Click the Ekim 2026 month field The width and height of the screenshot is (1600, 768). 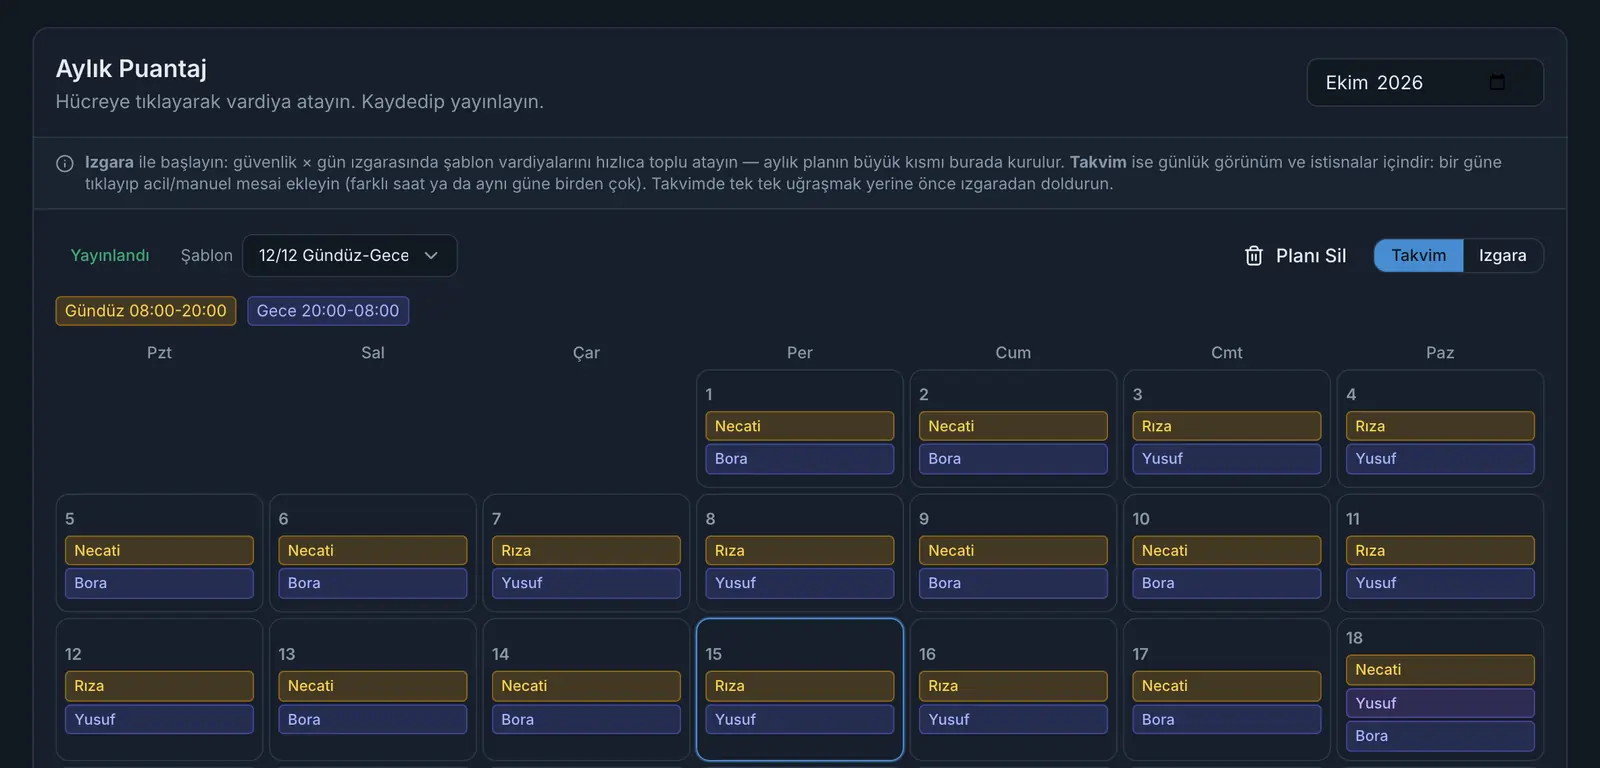(x=1424, y=82)
